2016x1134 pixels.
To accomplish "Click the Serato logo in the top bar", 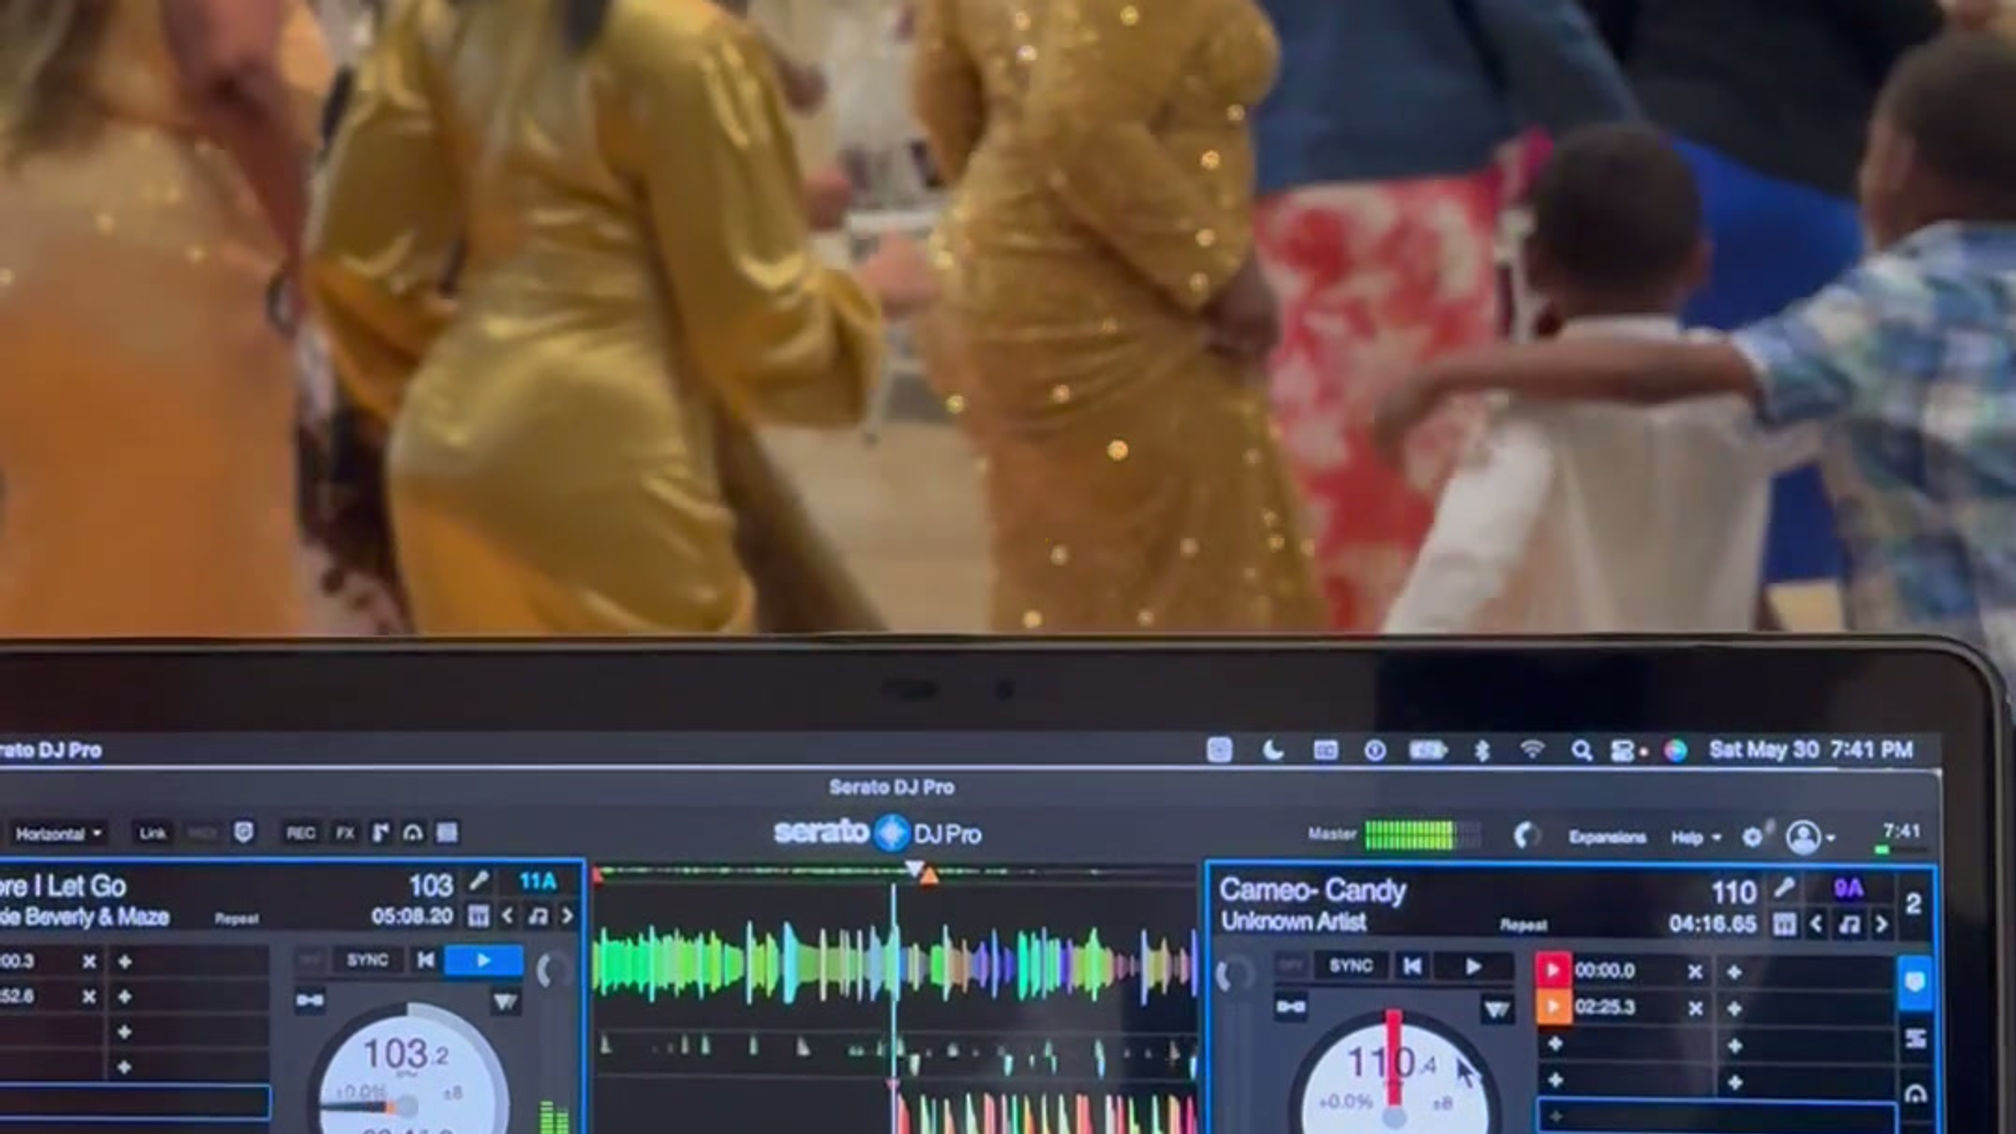I will pyautogui.click(x=877, y=833).
